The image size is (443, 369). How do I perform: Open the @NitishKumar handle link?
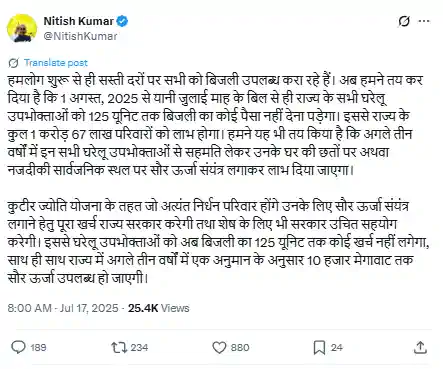[80, 36]
